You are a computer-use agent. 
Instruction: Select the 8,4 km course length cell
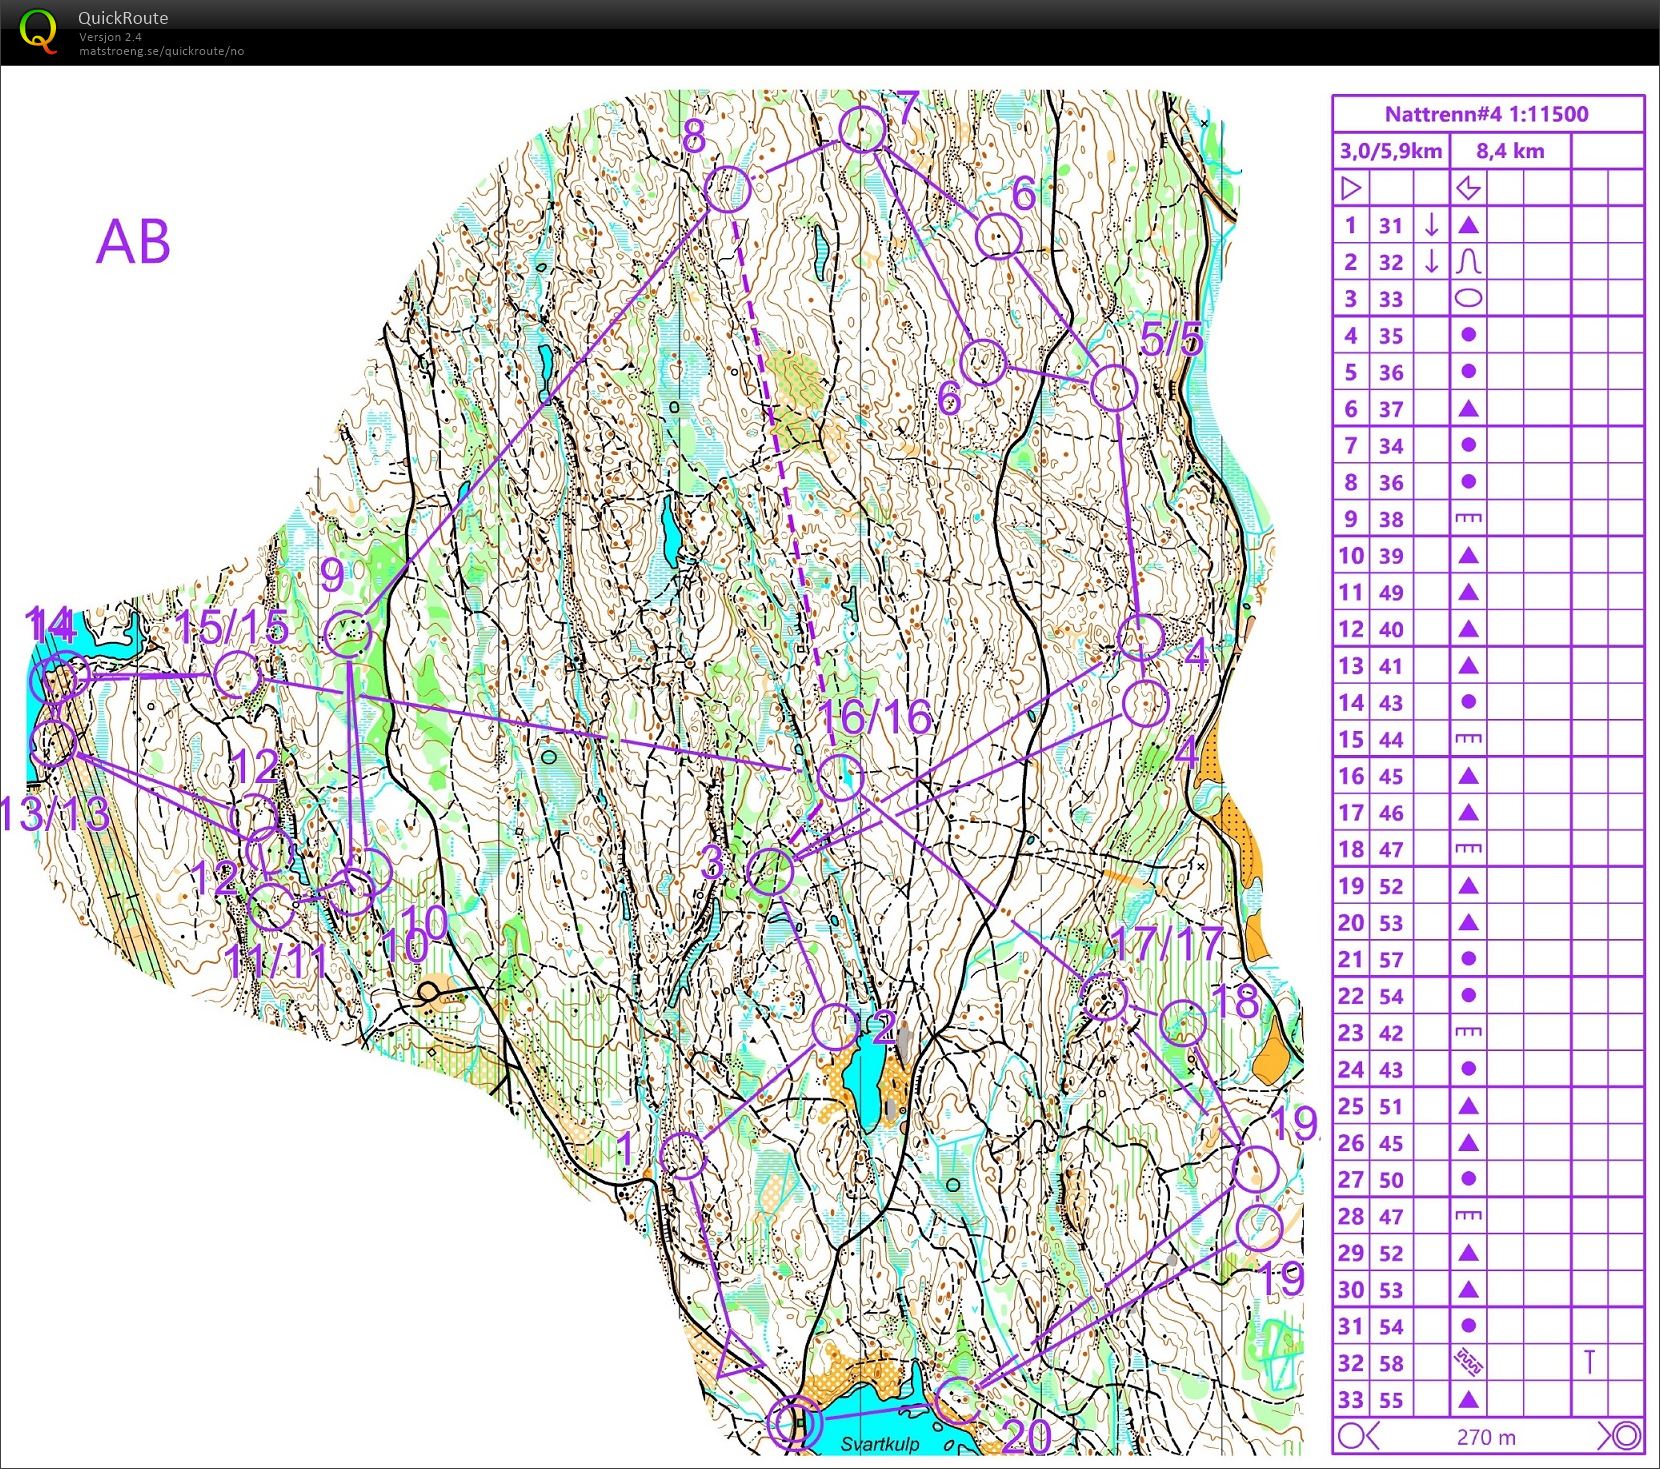pos(1510,151)
